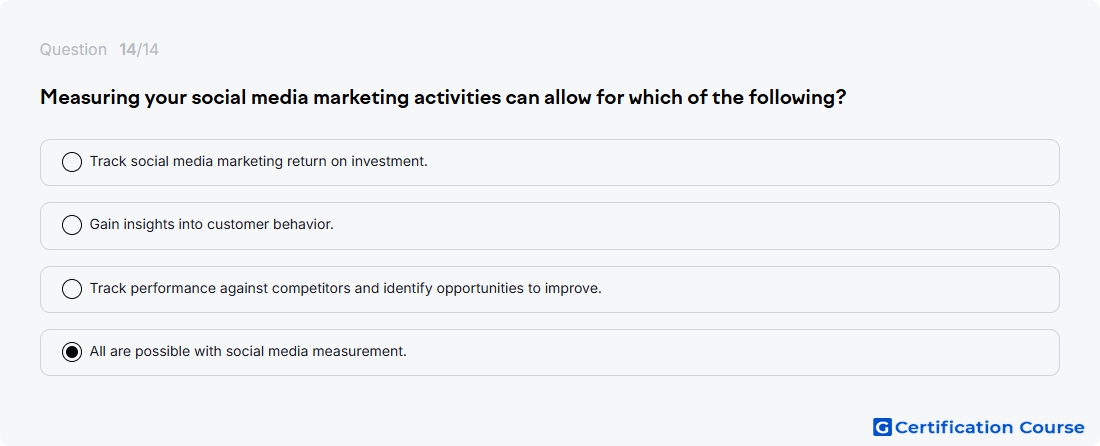
Task: Click the text 'Track social media marketing return on investment.'
Action: [x=258, y=161]
